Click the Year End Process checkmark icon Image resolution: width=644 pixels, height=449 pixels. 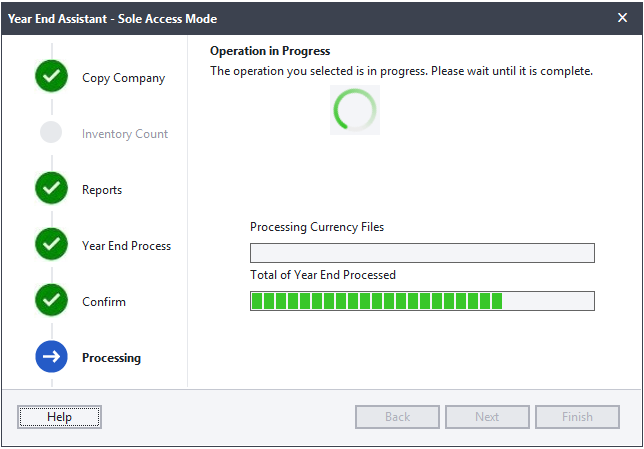pos(51,244)
